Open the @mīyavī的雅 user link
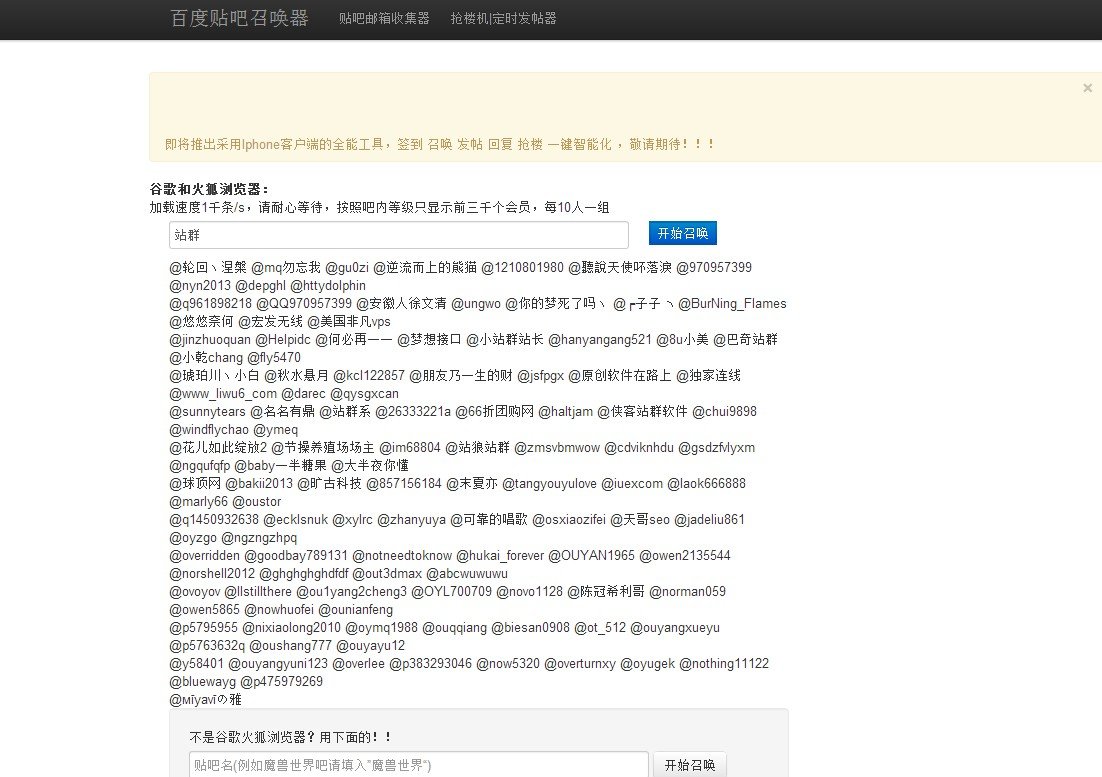This screenshot has height=777, width=1102. tap(204, 699)
